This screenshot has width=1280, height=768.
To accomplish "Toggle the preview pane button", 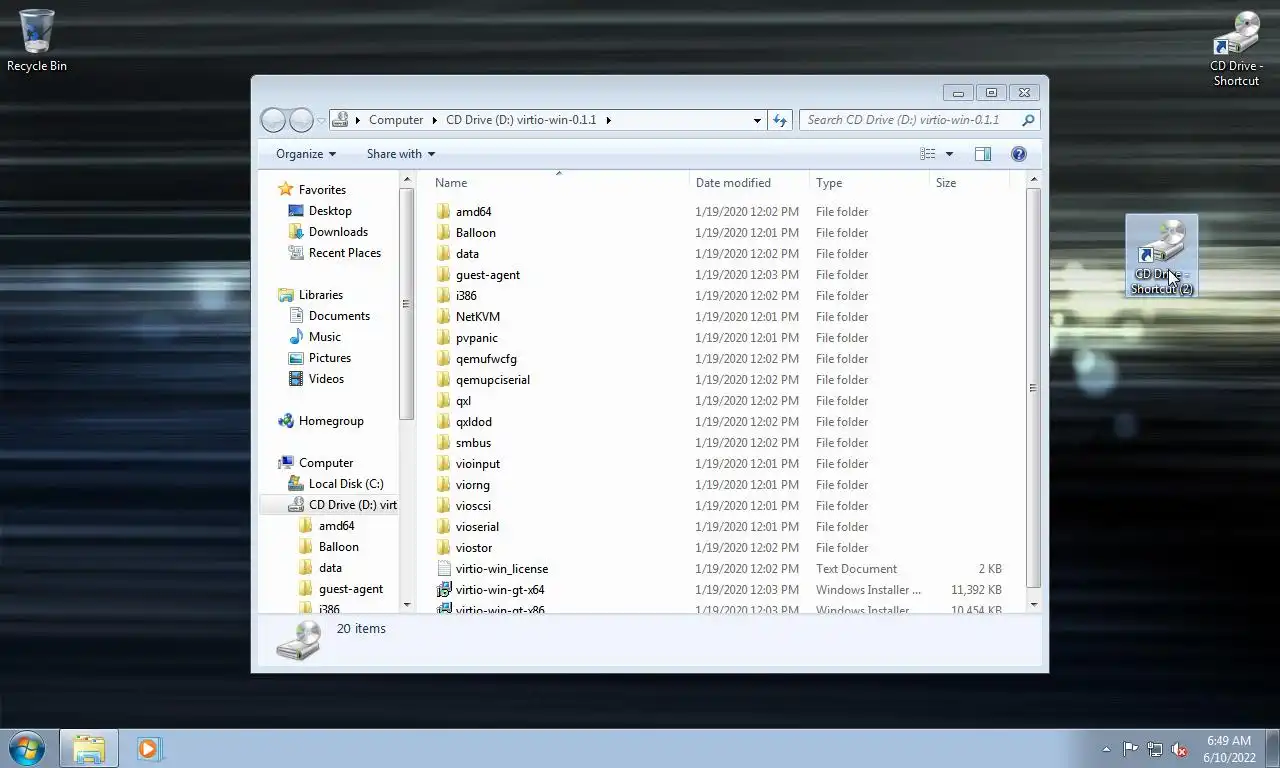I will tap(983, 154).
